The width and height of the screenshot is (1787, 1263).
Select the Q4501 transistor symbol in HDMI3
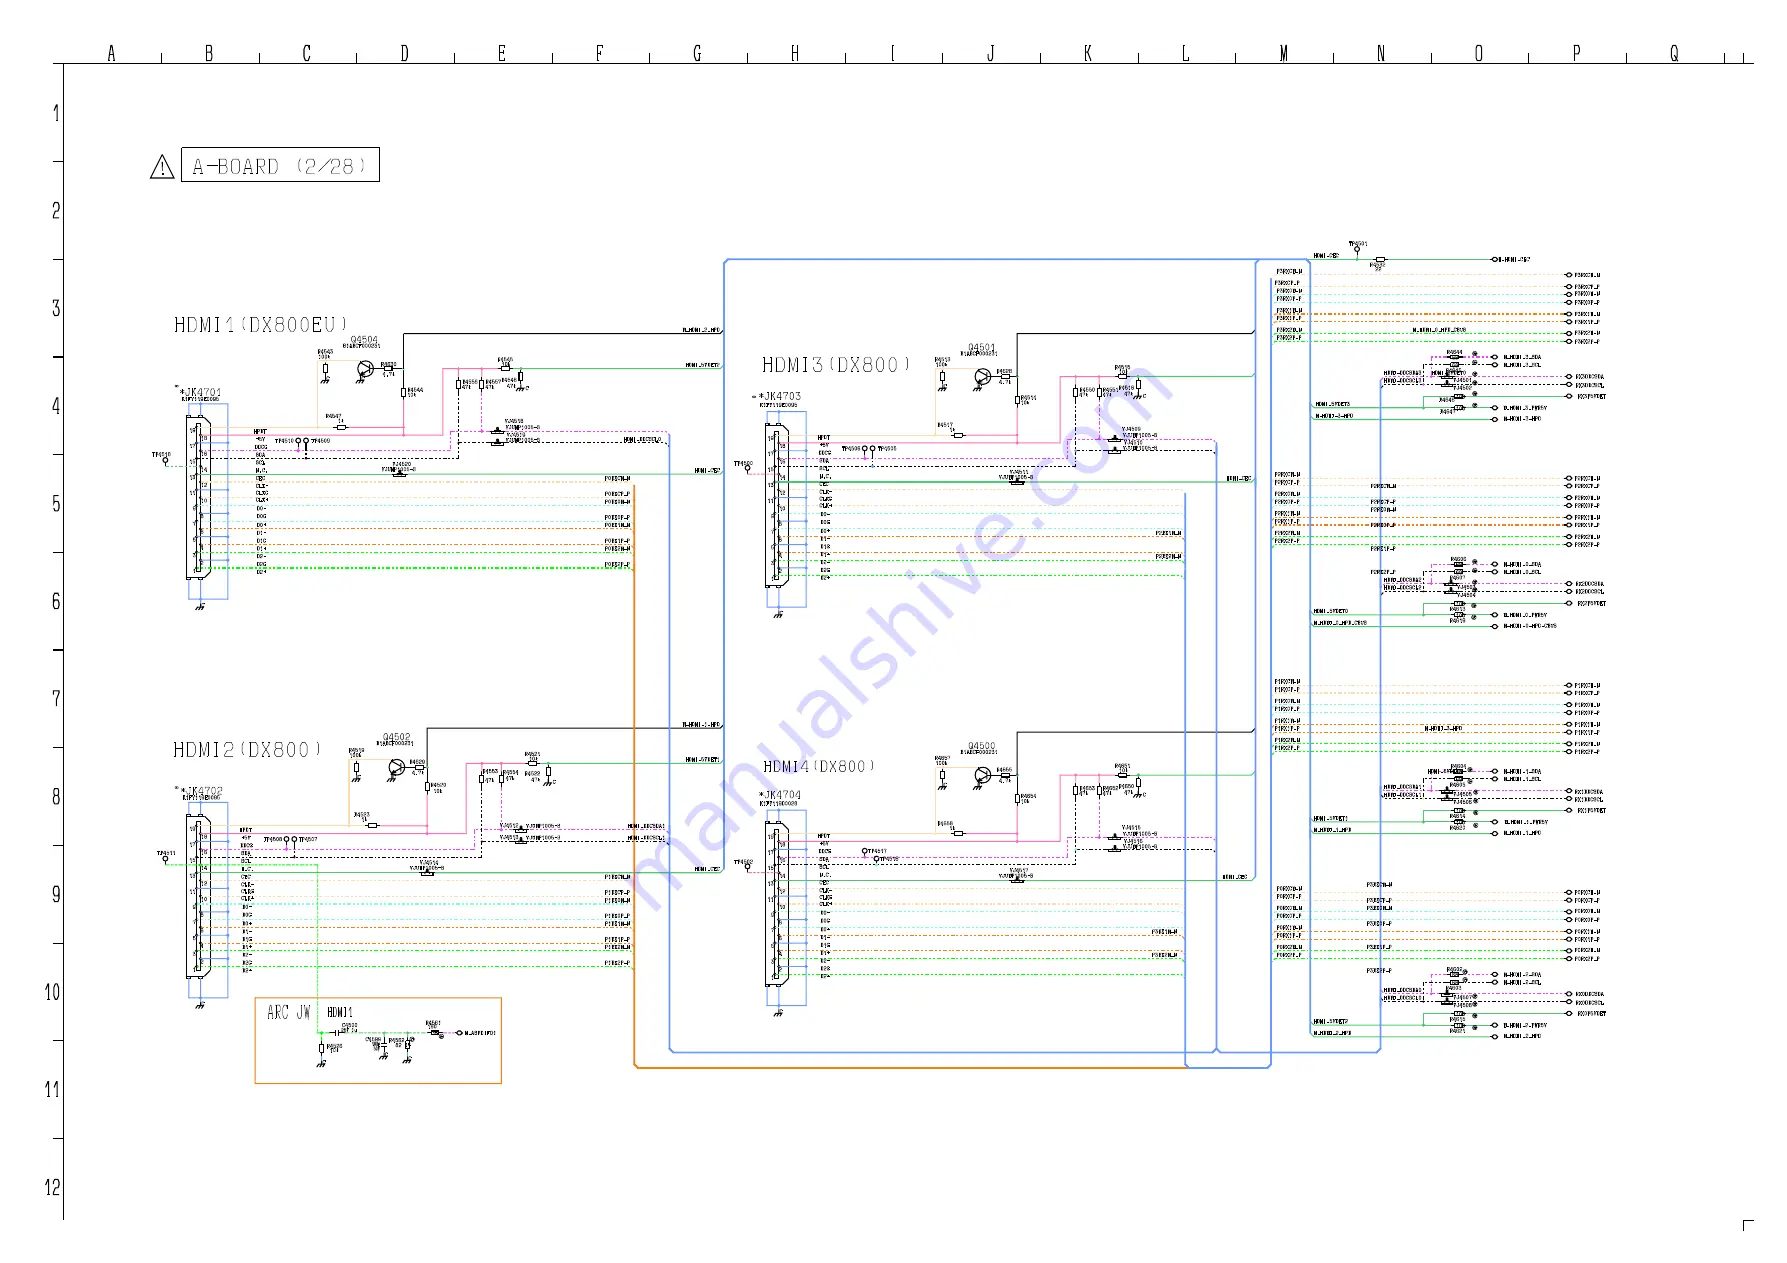point(983,377)
